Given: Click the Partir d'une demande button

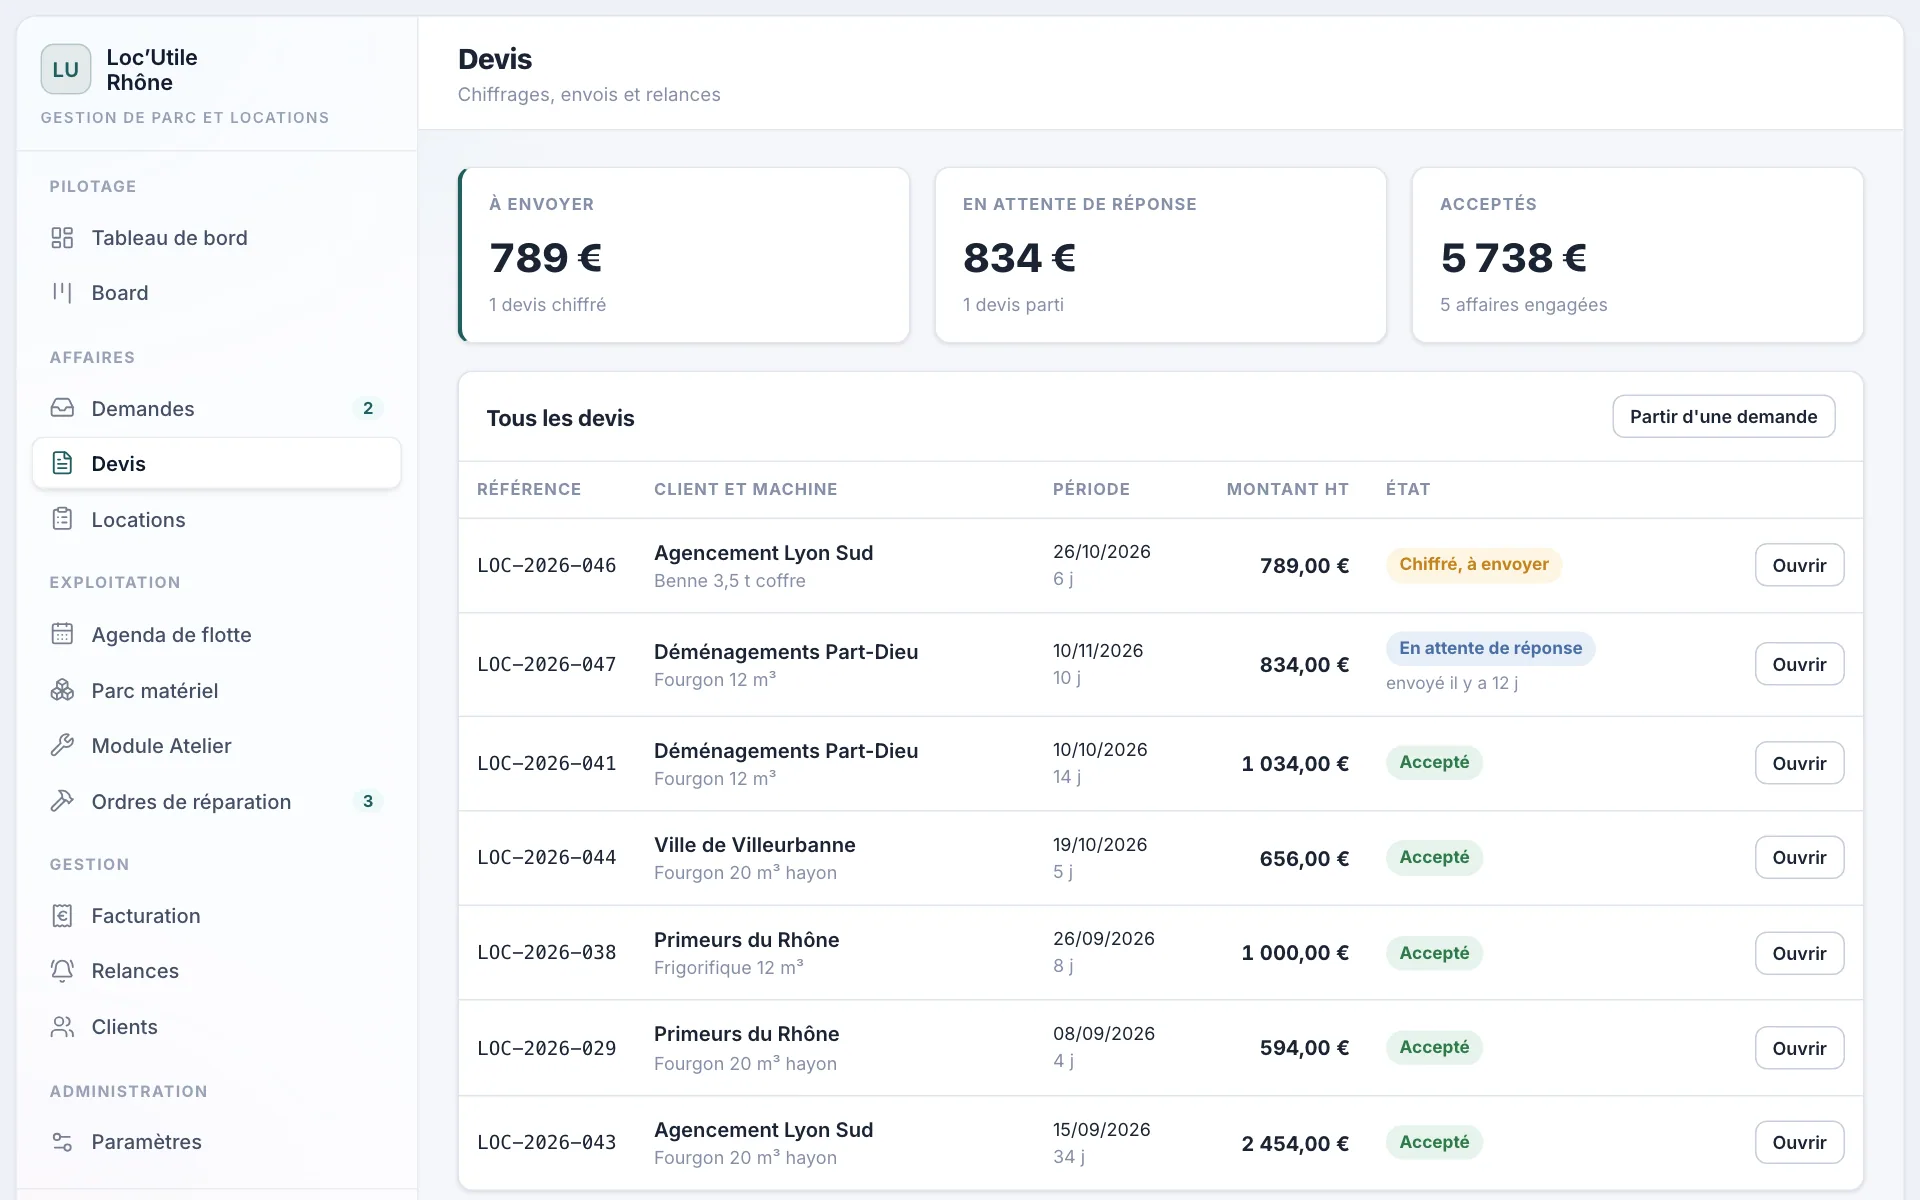Looking at the screenshot, I should (x=1723, y=416).
